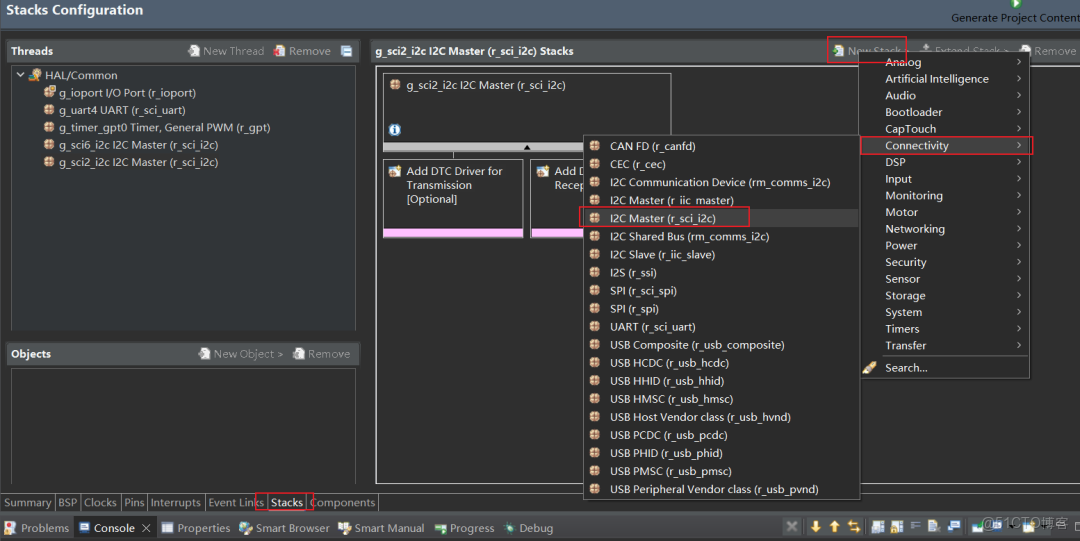
Task: Open the Problems view tab
Action: coord(37,528)
